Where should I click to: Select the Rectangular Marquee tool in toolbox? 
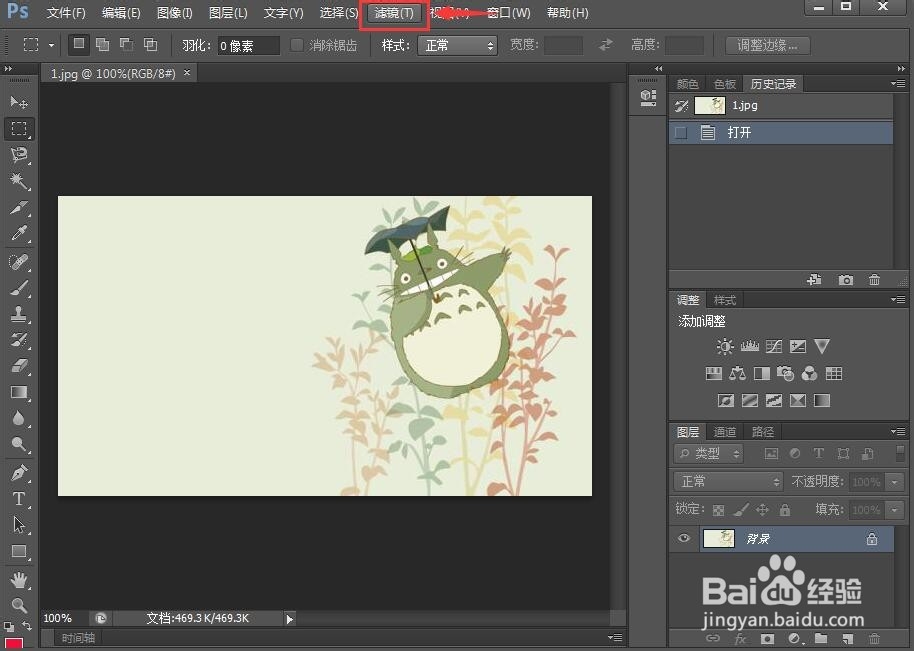(x=19, y=128)
